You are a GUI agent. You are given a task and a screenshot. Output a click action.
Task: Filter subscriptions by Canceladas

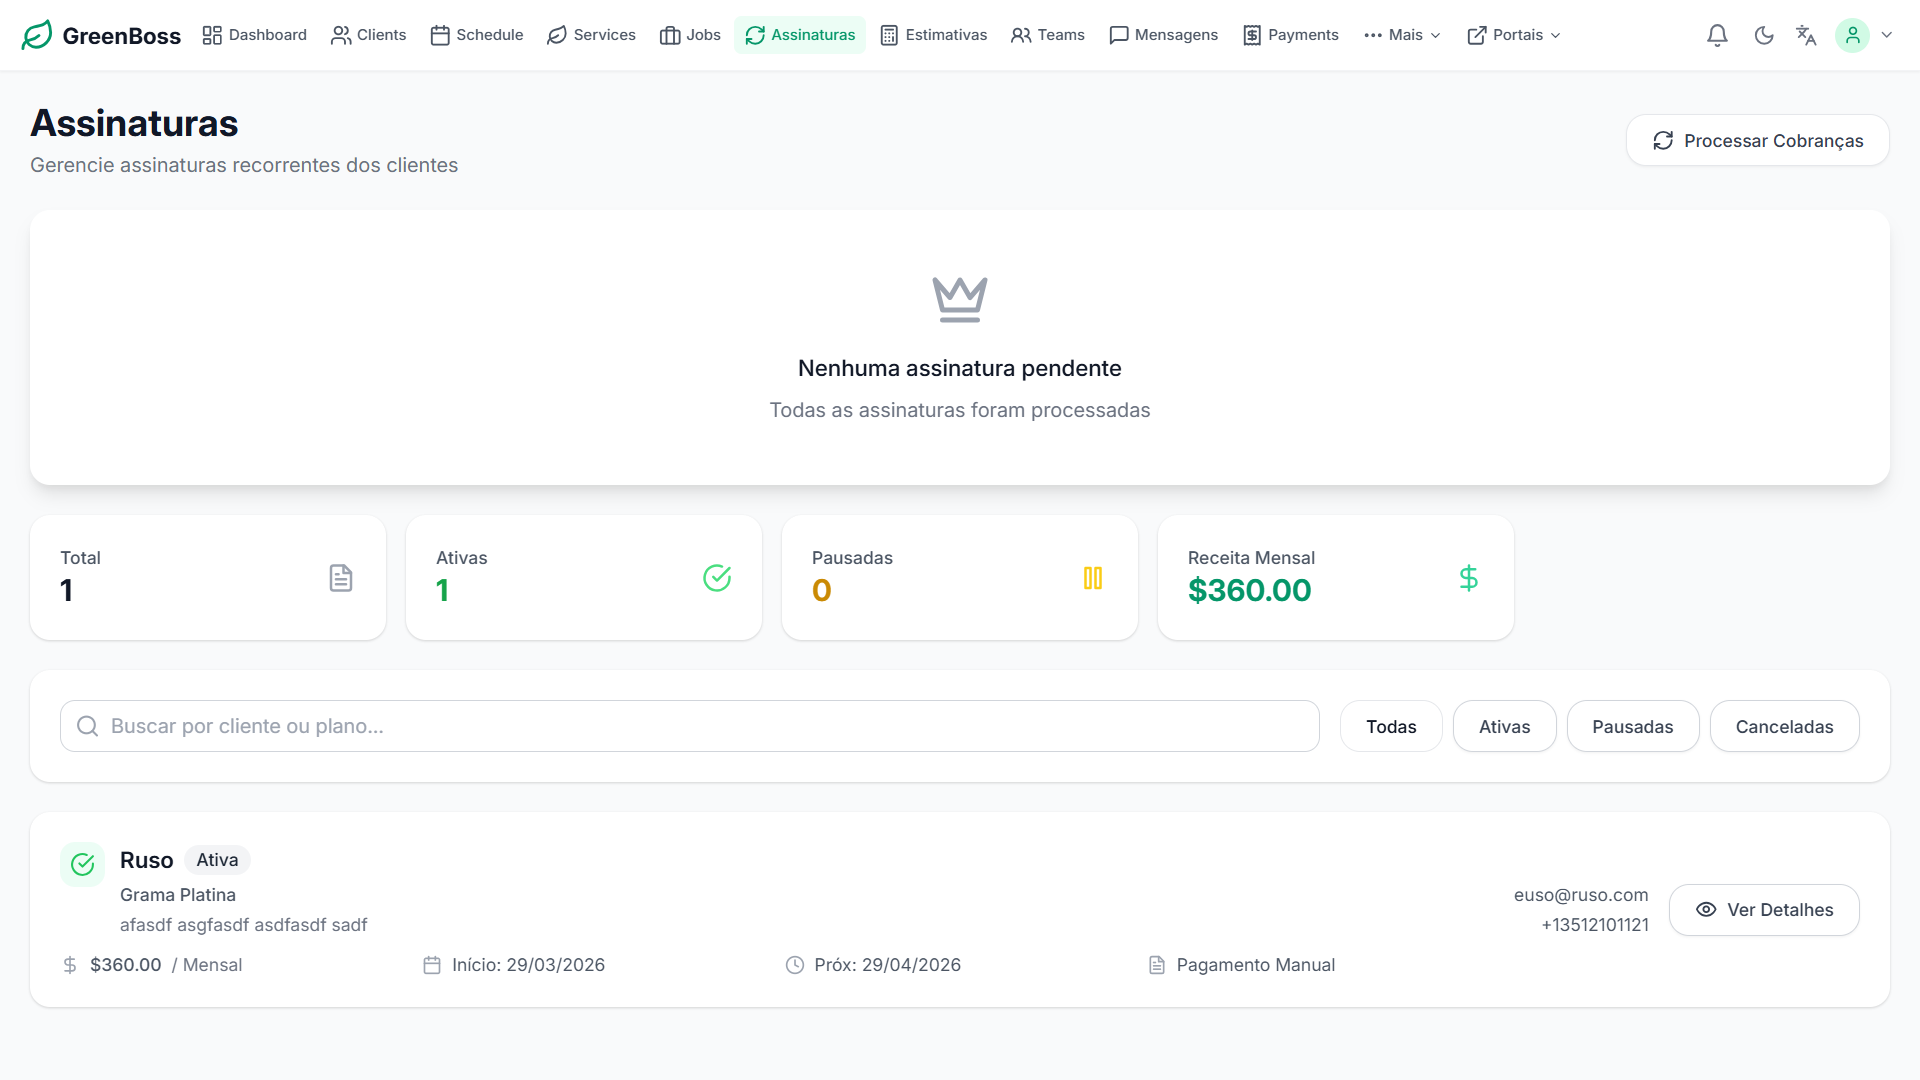tap(1785, 726)
